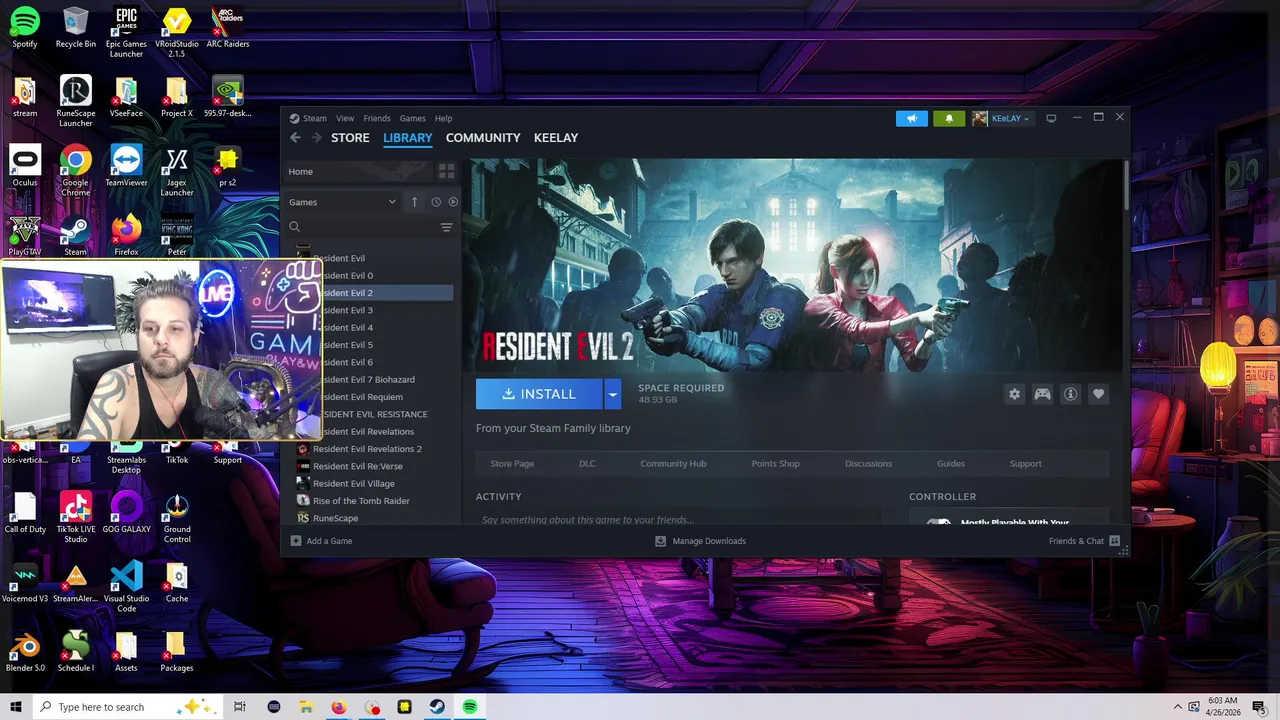Open Manage Downloads
This screenshot has width=1280, height=720.
pos(700,541)
